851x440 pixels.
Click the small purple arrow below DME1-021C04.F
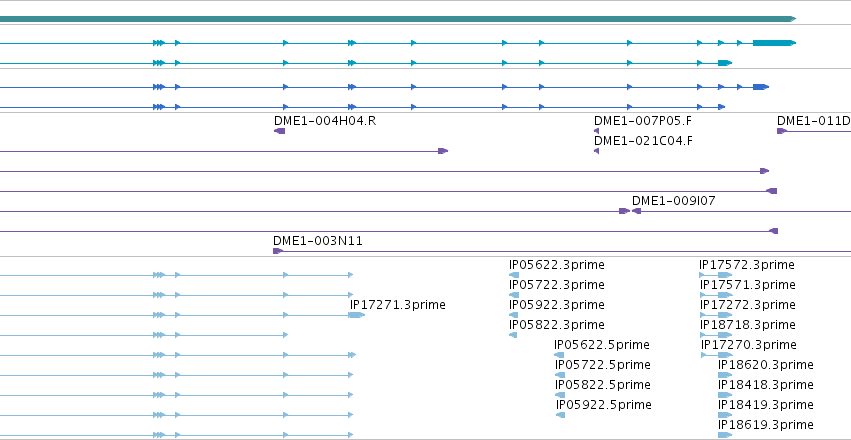point(596,151)
